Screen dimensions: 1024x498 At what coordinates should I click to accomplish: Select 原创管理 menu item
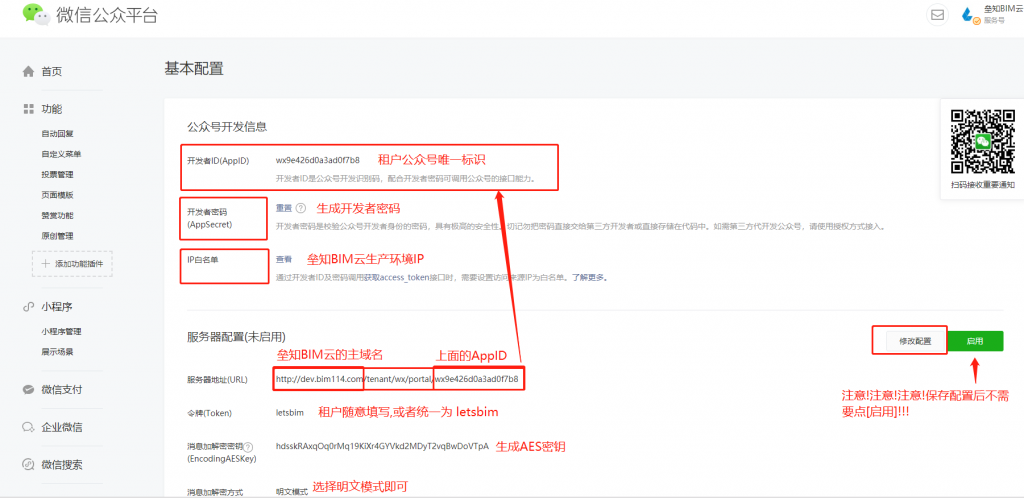click(x=57, y=236)
